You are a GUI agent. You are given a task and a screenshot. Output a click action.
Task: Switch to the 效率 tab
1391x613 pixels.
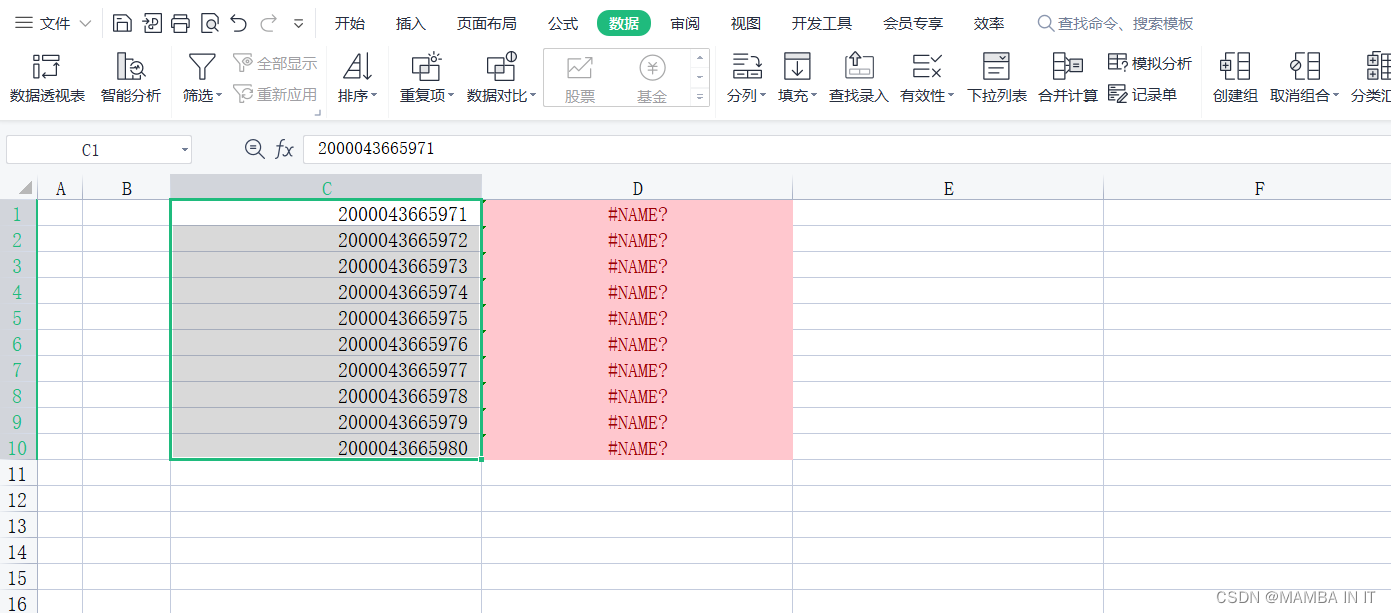[989, 23]
